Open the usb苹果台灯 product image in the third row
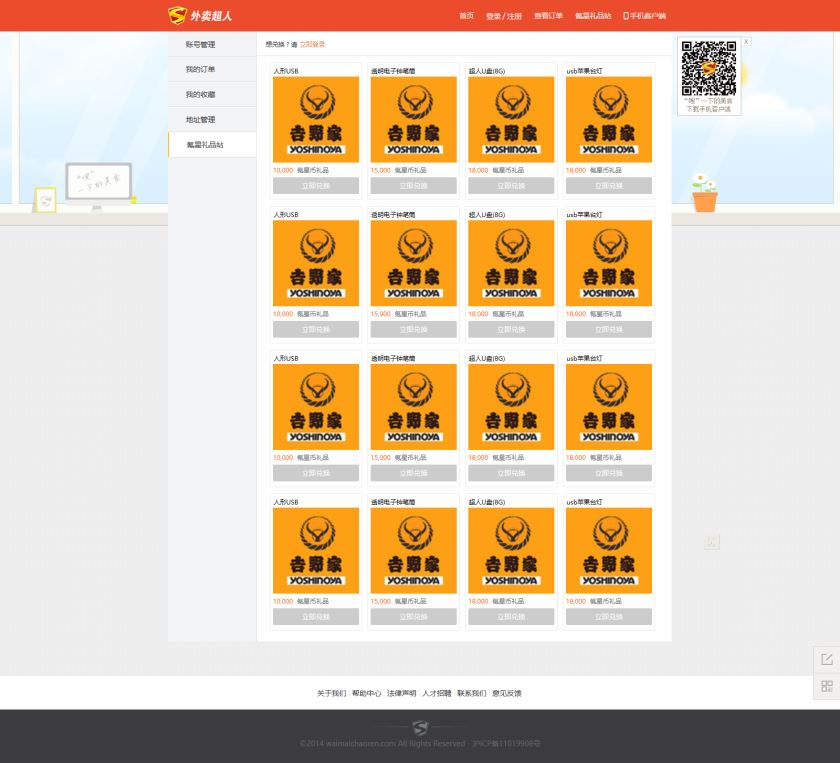 pos(609,407)
